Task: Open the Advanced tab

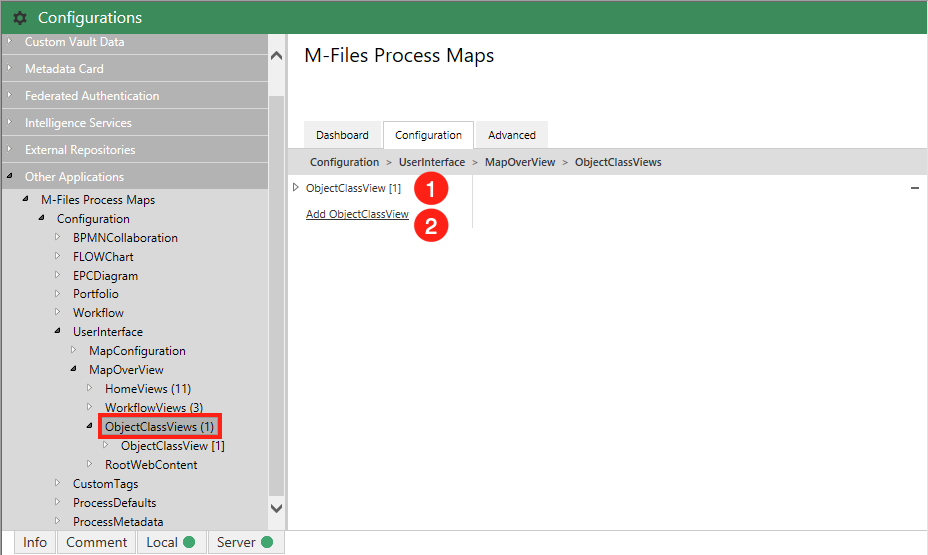Action: [511, 135]
